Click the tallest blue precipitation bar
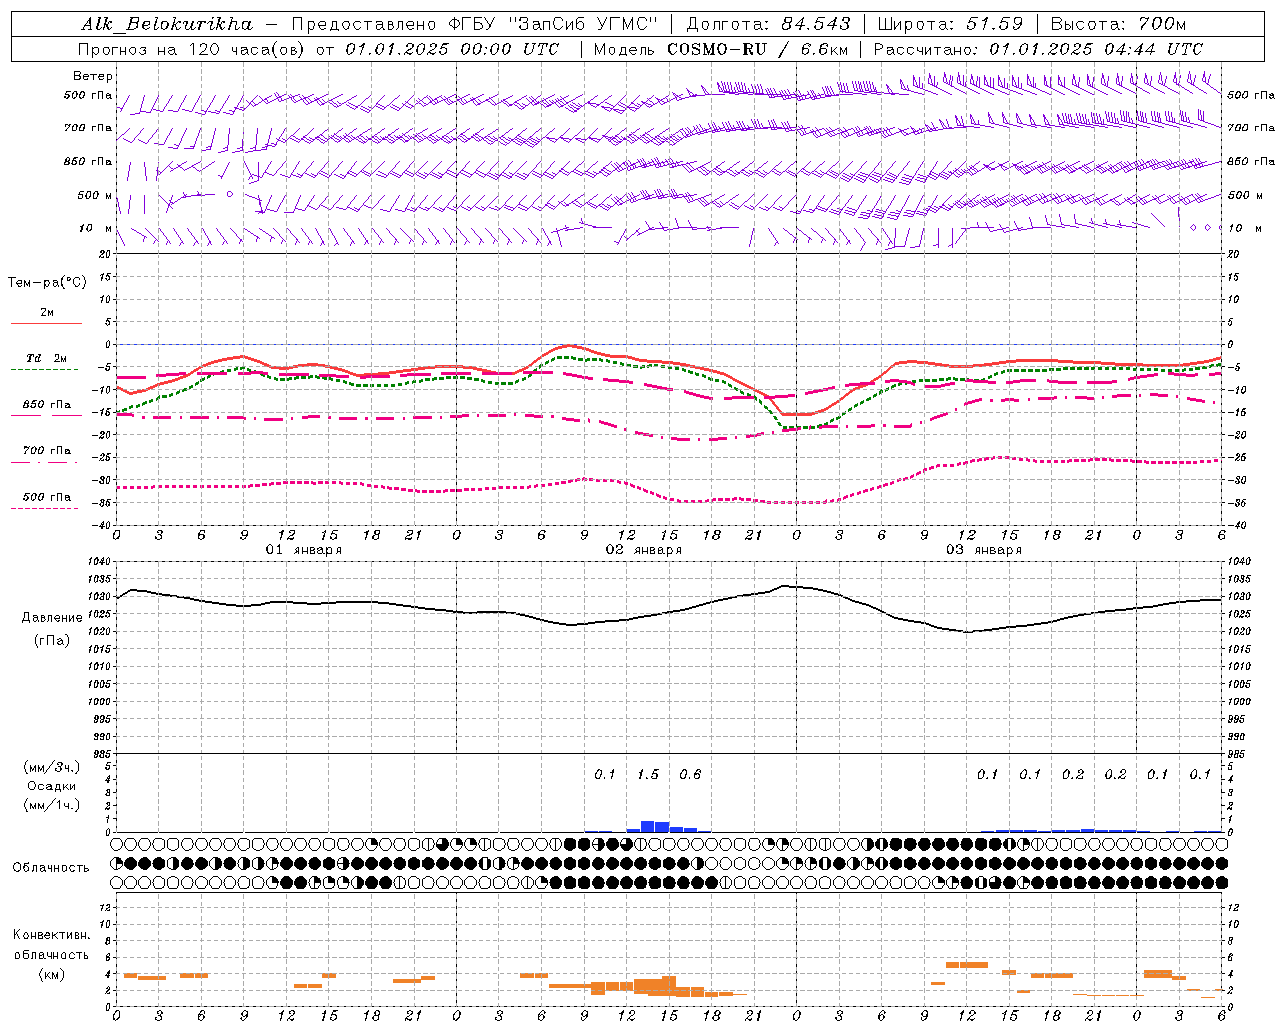 click(x=648, y=826)
